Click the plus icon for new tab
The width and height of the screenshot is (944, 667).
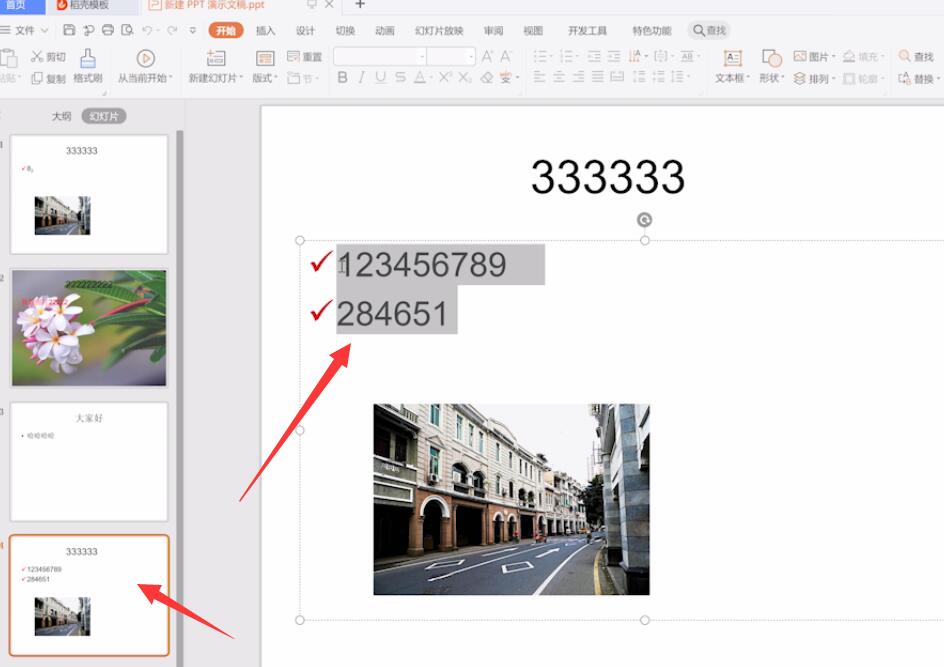[360, 4]
